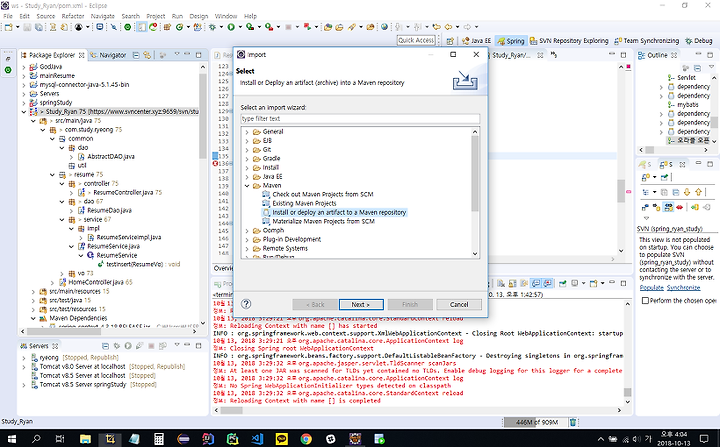Click the type filter text field
Viewport: 720px width, 447px height.
(x=360, y=119)
